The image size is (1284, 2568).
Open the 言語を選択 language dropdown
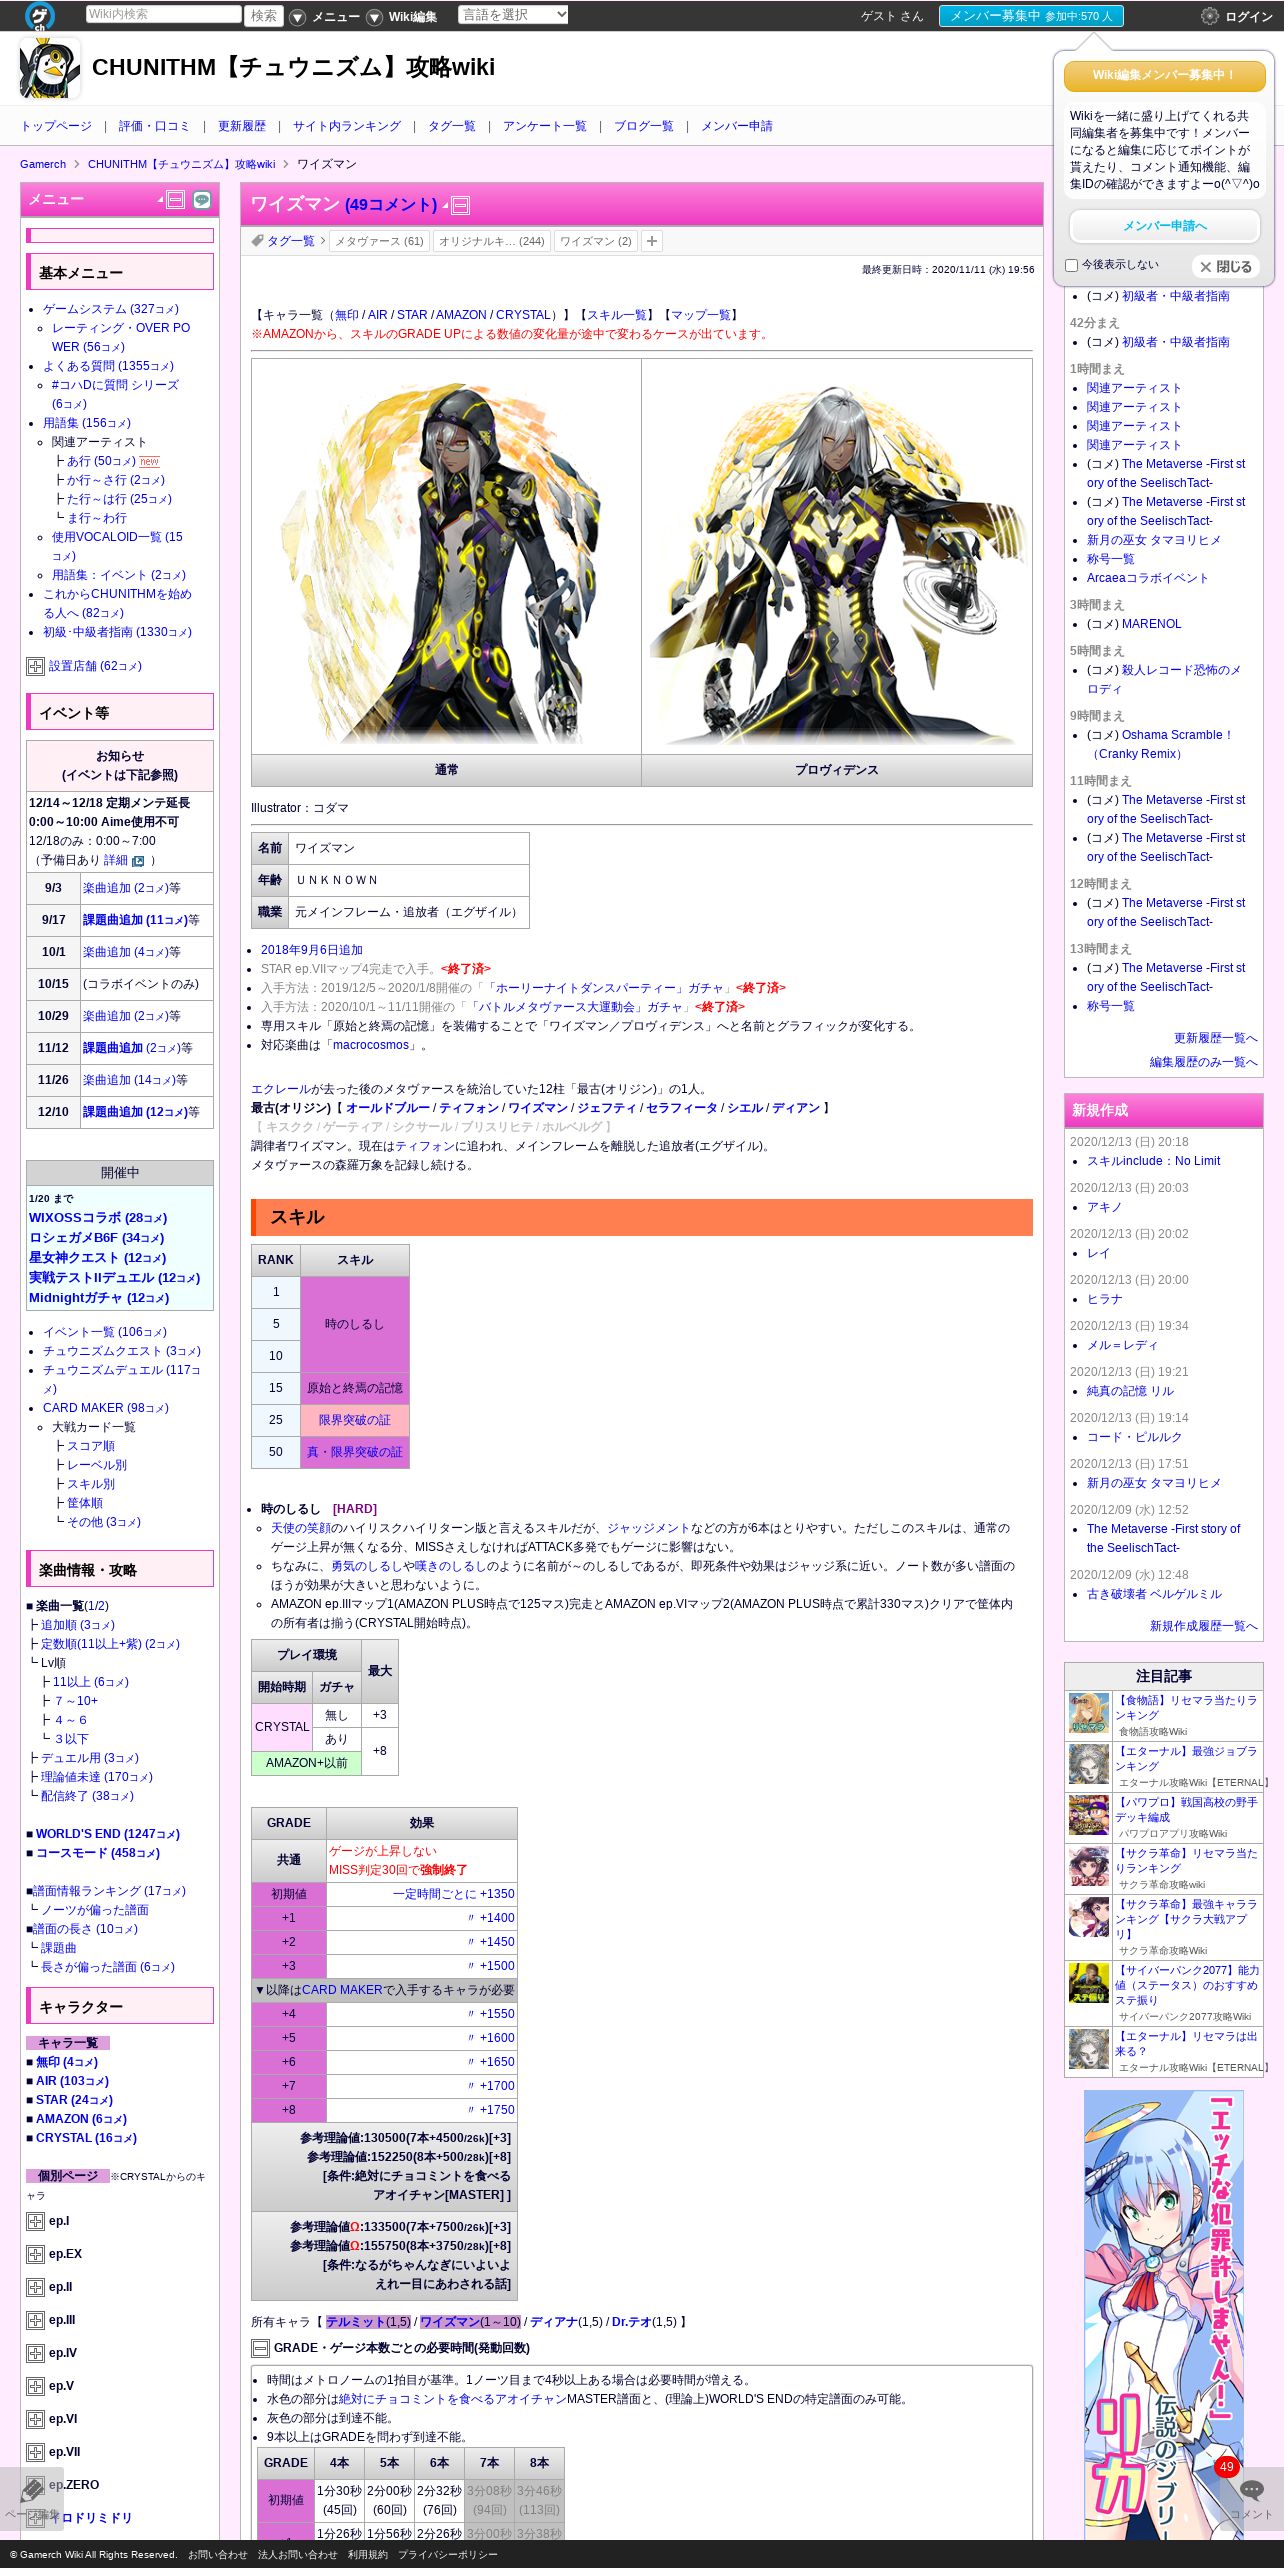pyautogui.click(x=513, y=15)
